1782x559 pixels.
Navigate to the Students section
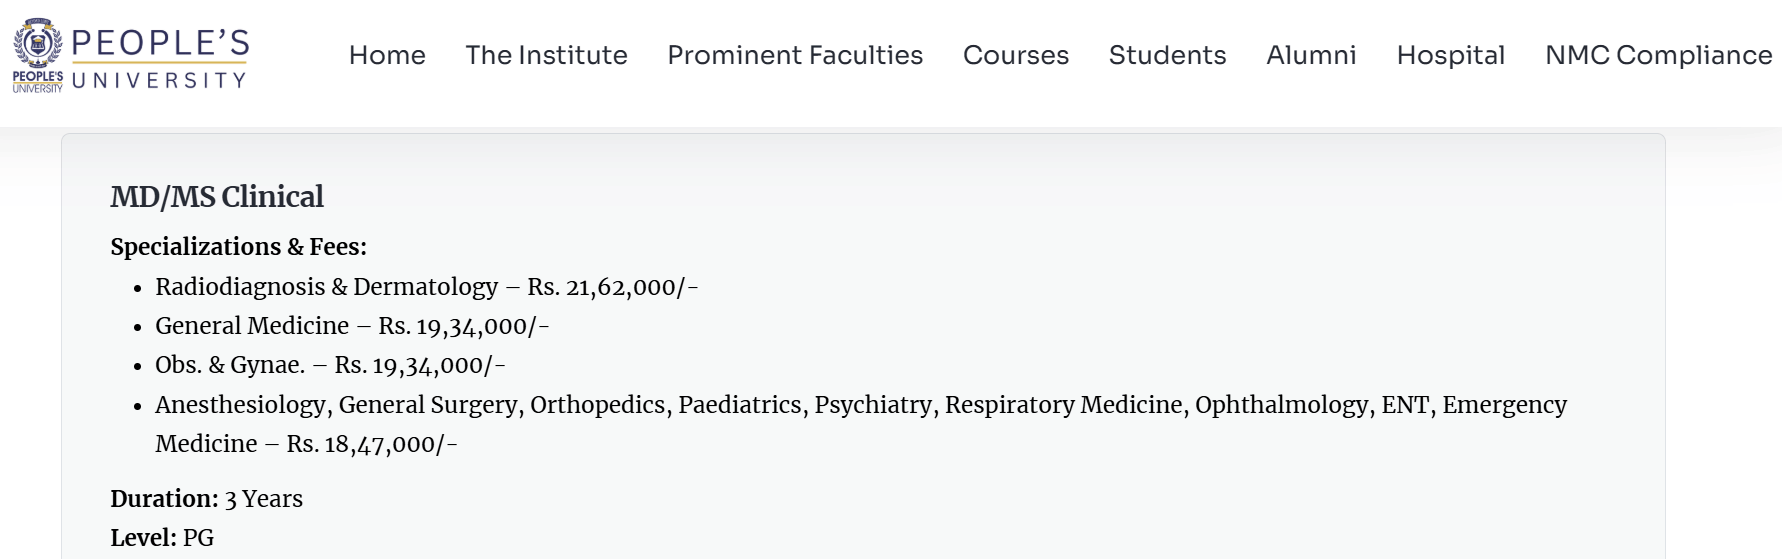pos(1167,55)
